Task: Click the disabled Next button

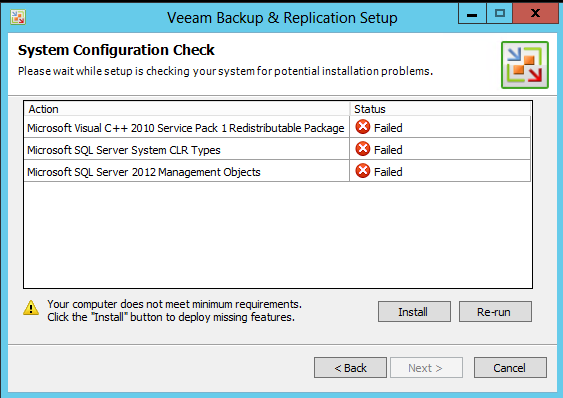Action: (x=426, y=367)
